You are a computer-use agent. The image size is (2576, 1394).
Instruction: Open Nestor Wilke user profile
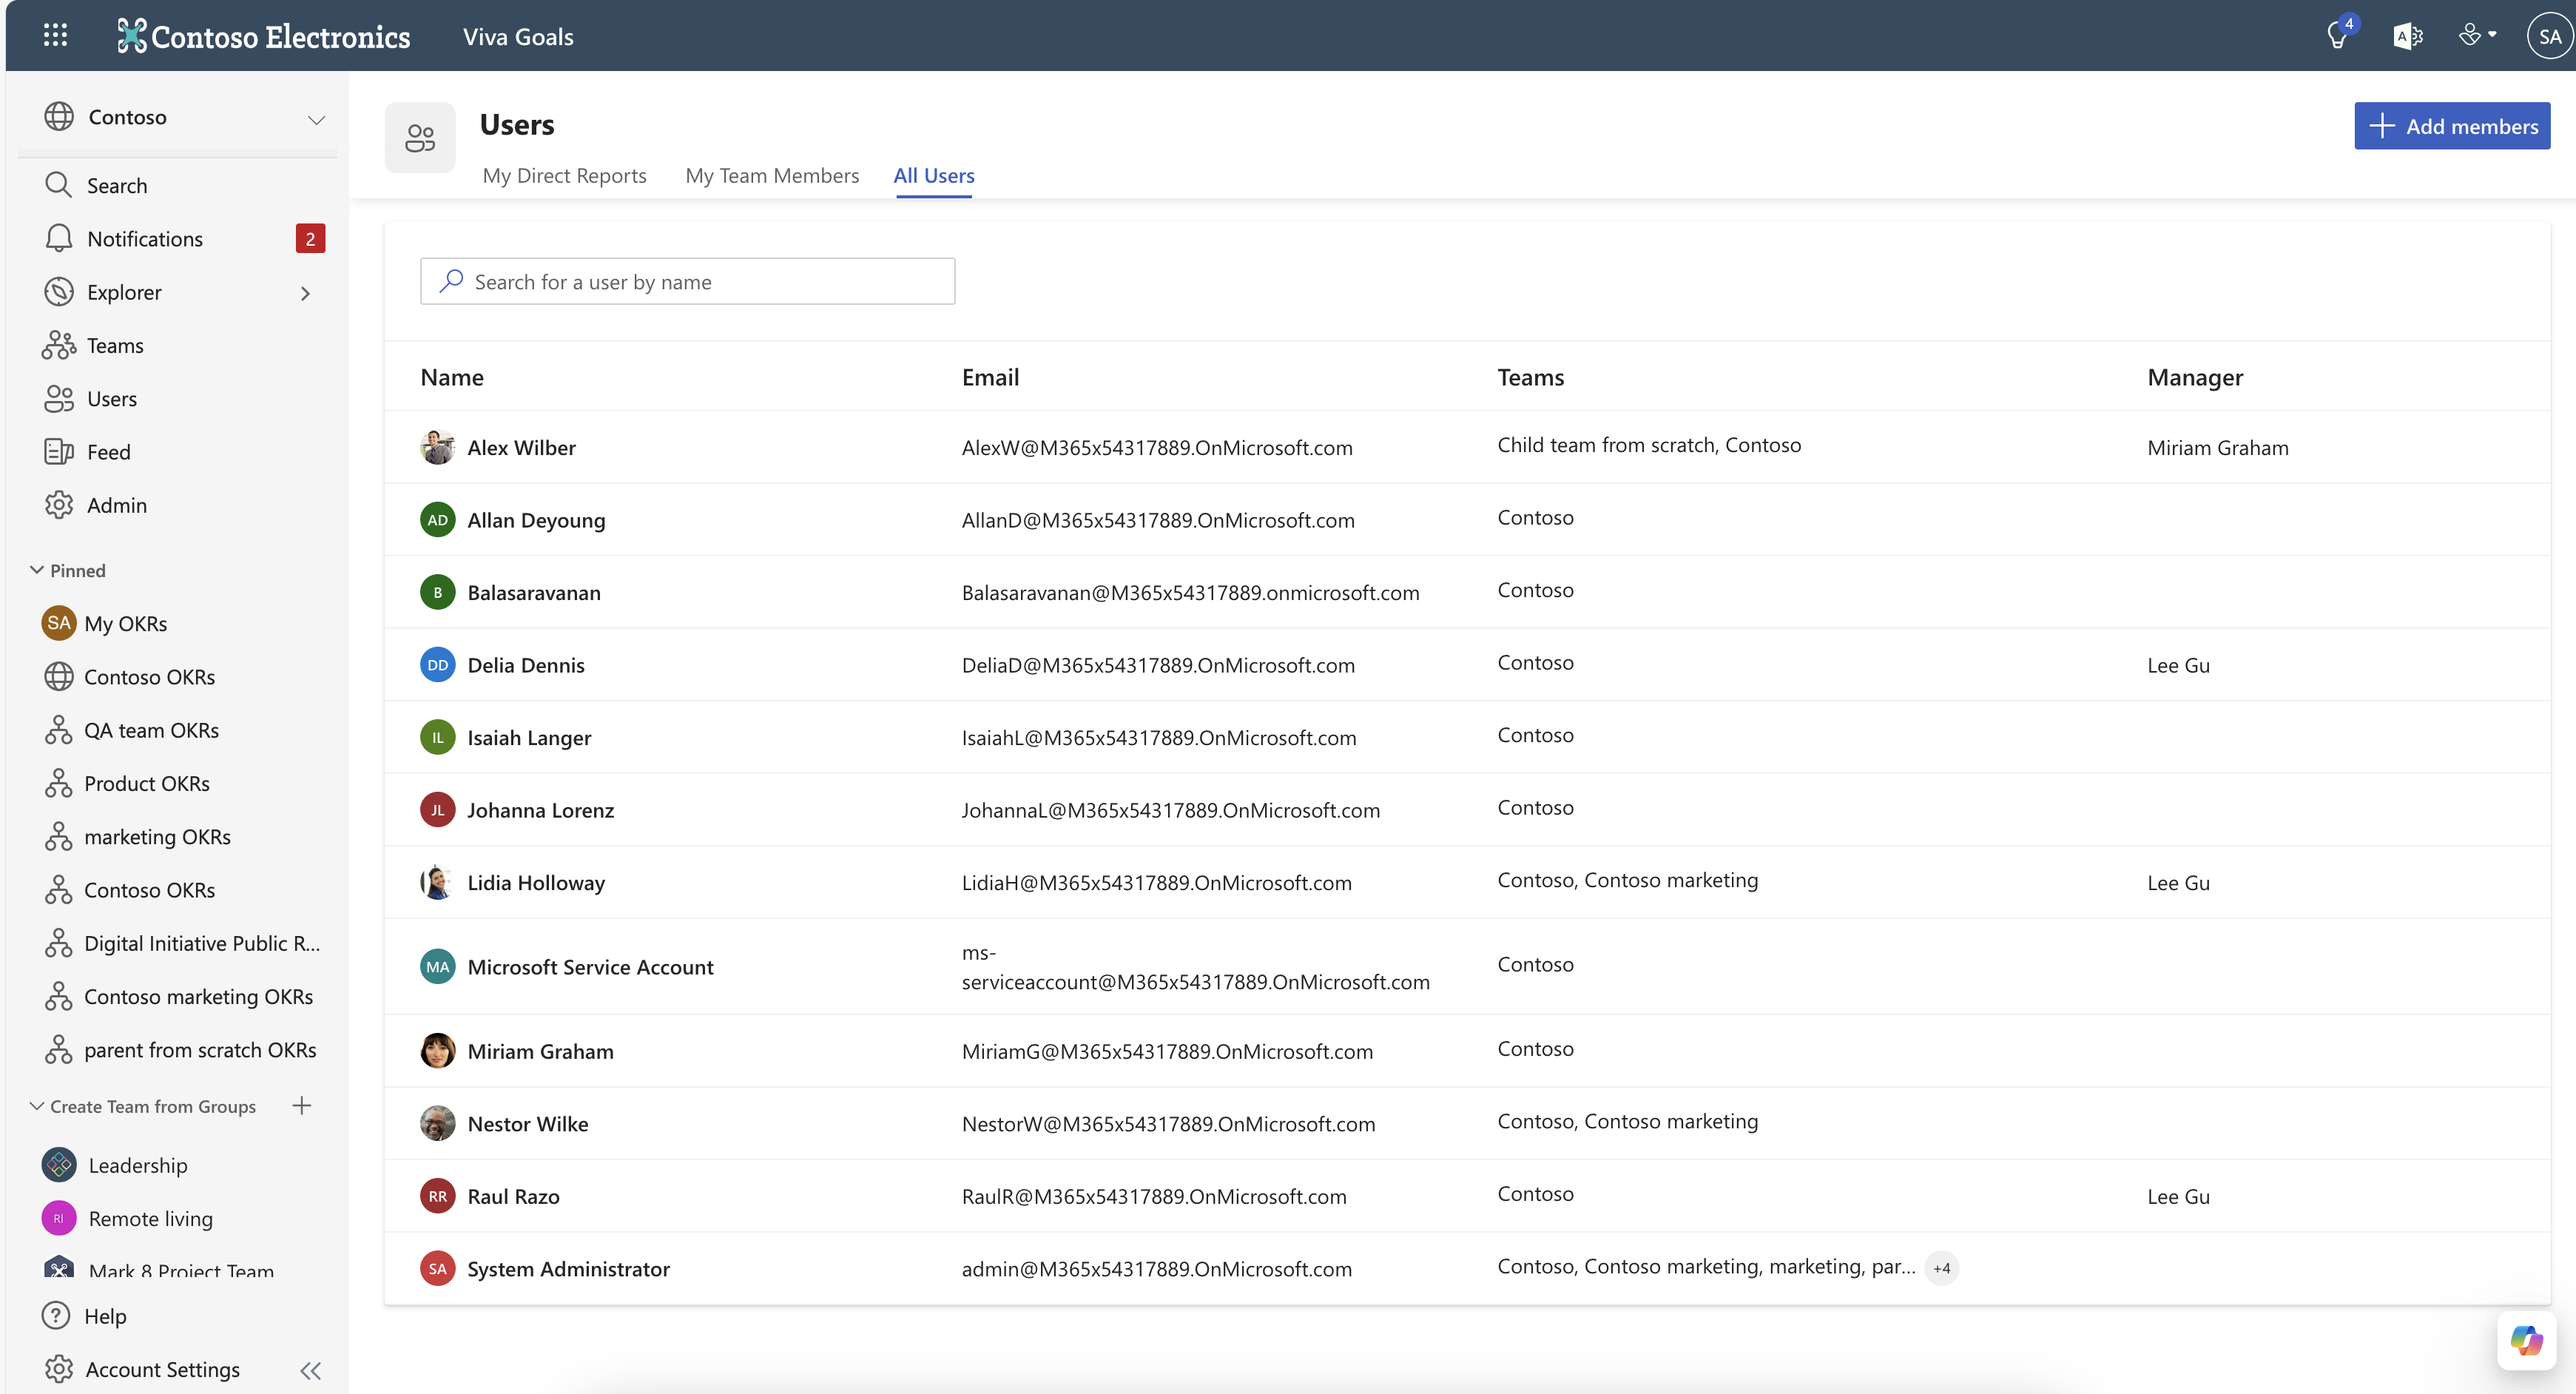527,1123
